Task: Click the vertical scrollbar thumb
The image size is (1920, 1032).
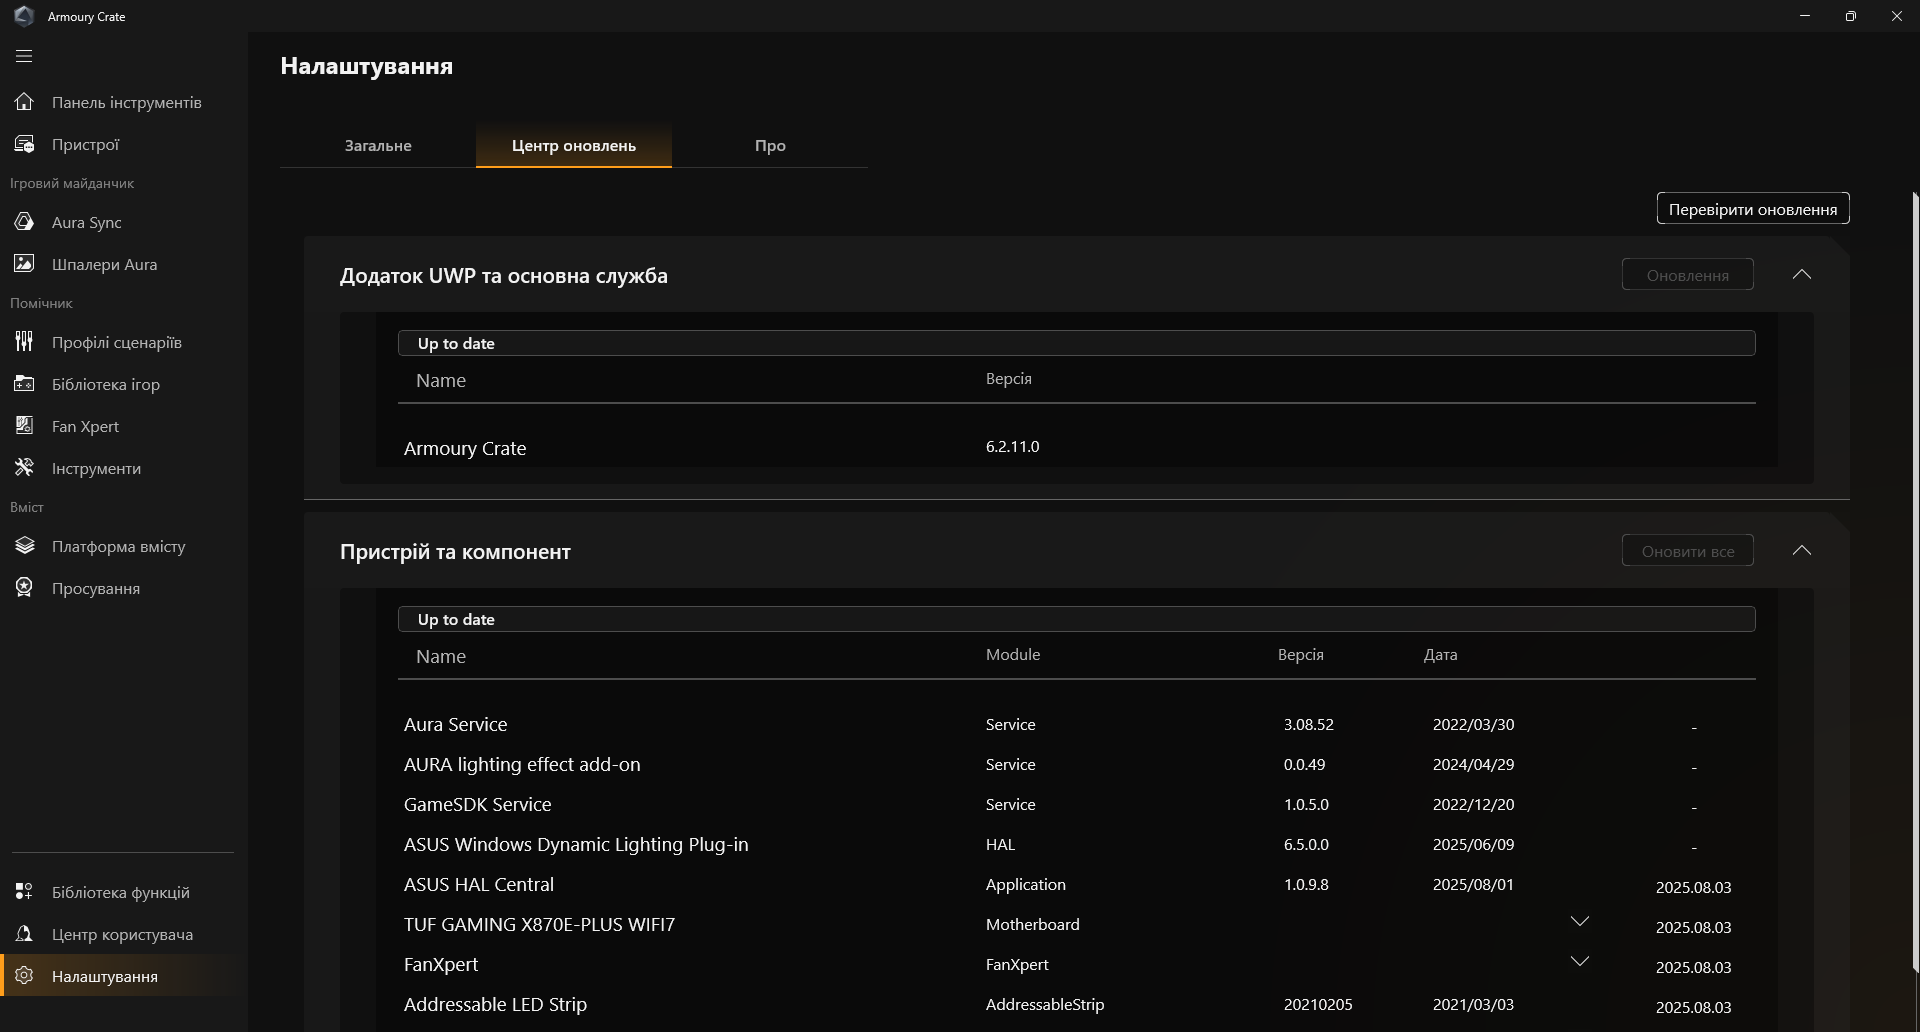Action: (1915, 582)
